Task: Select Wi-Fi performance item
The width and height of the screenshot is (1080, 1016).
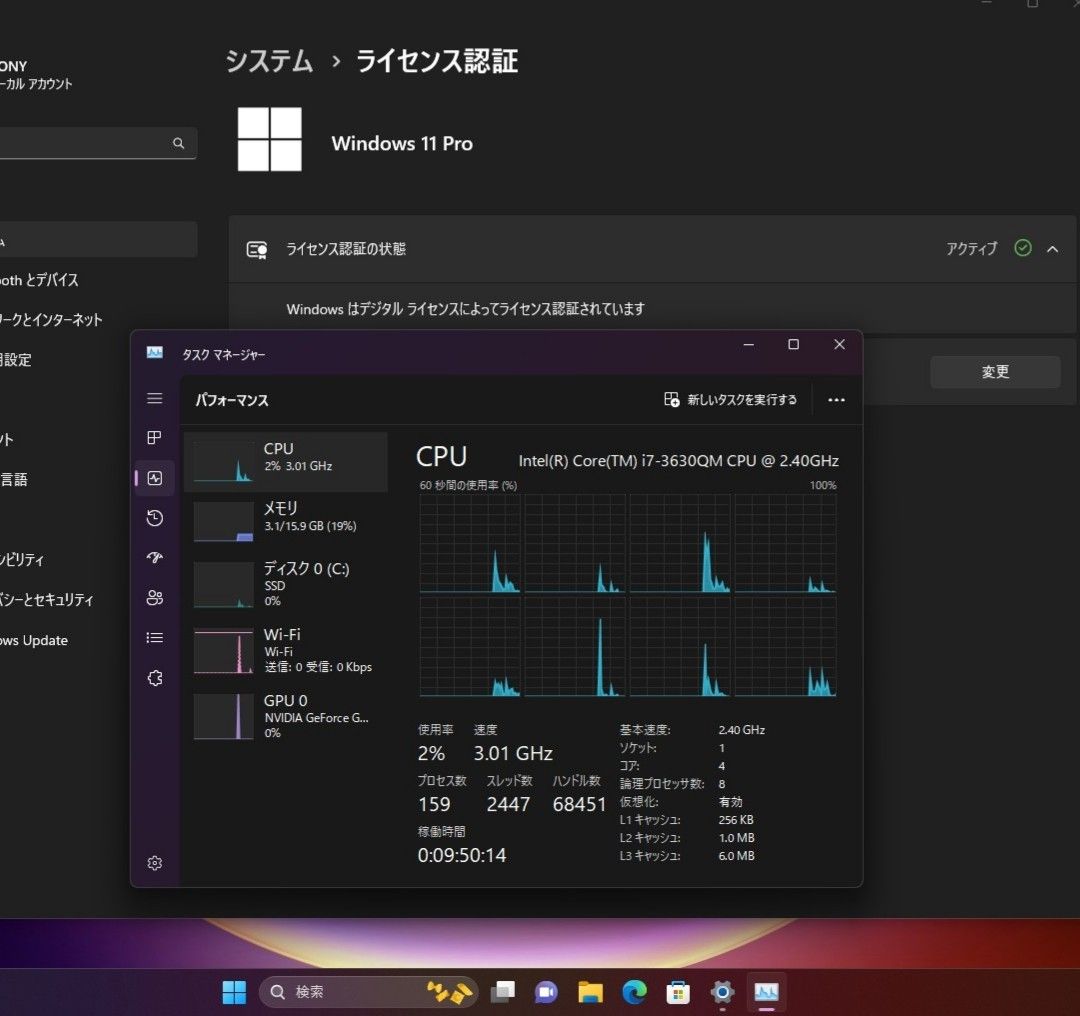Action: tap(286, 650)
